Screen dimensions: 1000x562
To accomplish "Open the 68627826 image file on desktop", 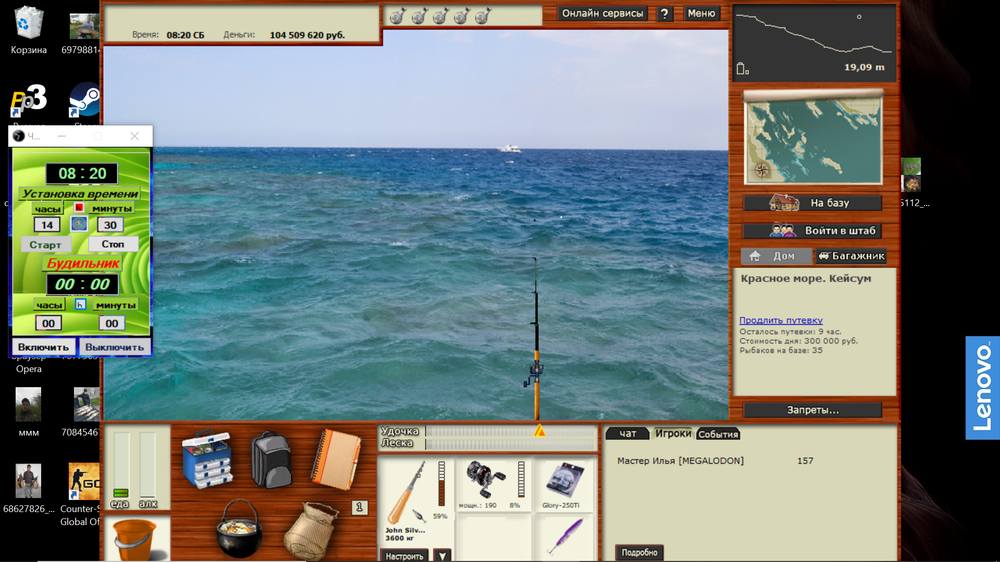I will pos(29,489).
